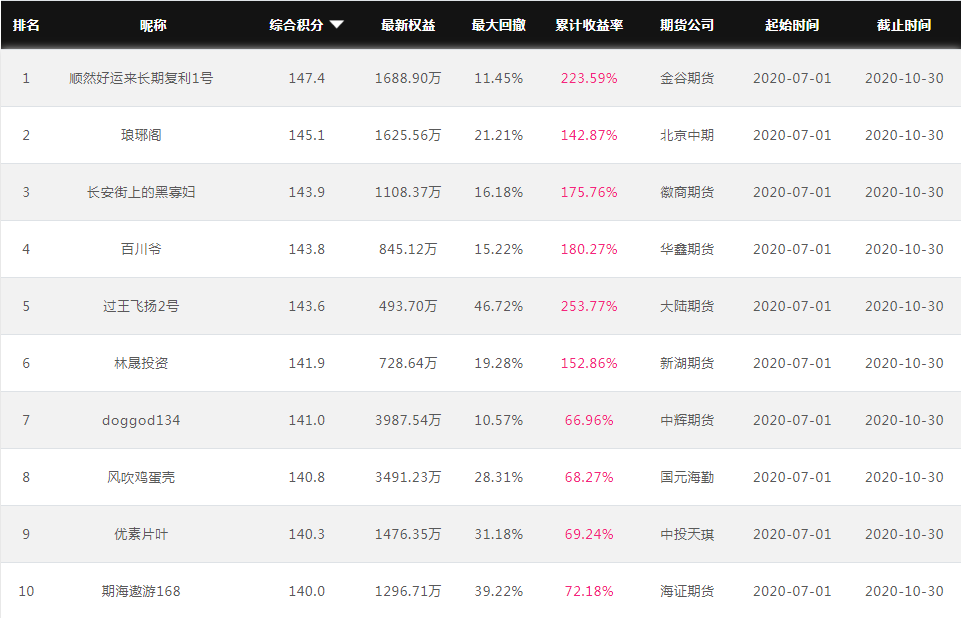Click the sort arrow next to 综合积分

click(x=336, y=25)
